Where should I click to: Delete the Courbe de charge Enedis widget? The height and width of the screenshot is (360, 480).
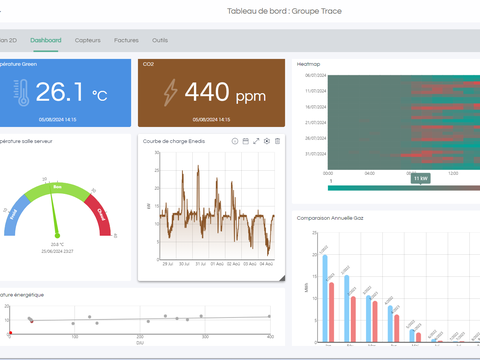point(277,141)
